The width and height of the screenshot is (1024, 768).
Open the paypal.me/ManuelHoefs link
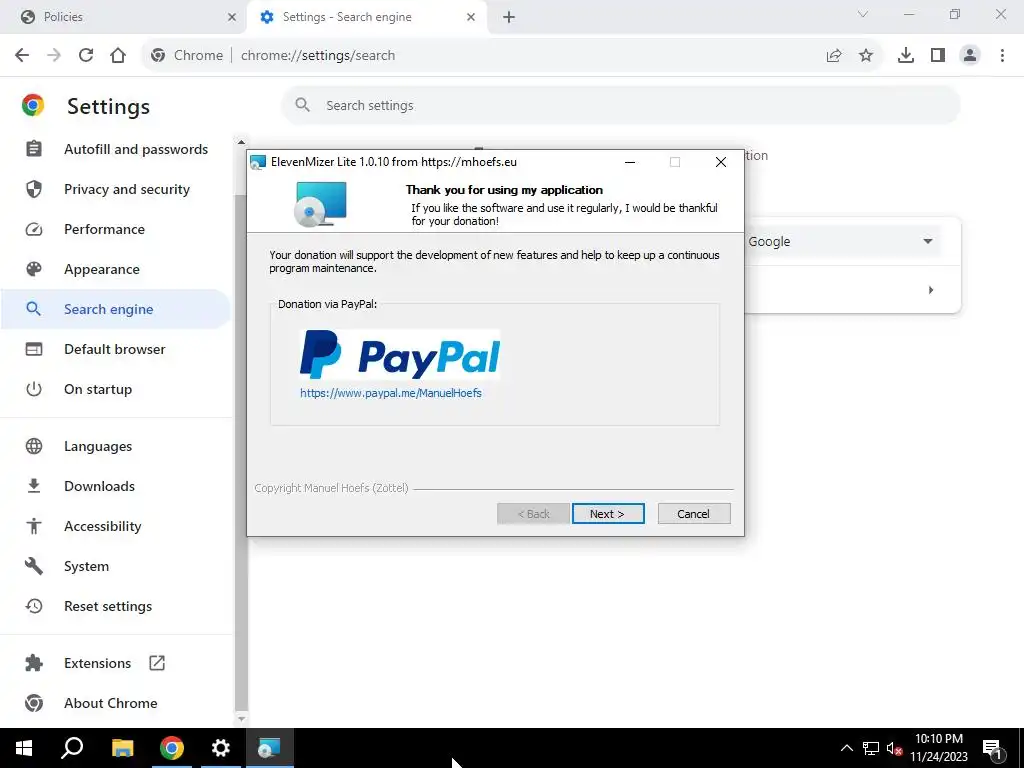[x=391, y=393]
